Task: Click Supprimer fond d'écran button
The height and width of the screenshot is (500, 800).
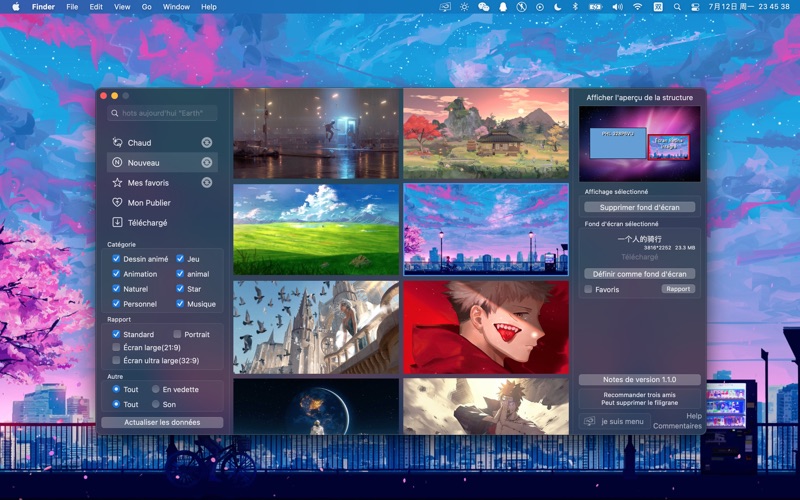Action: click(x=639, y=207)
